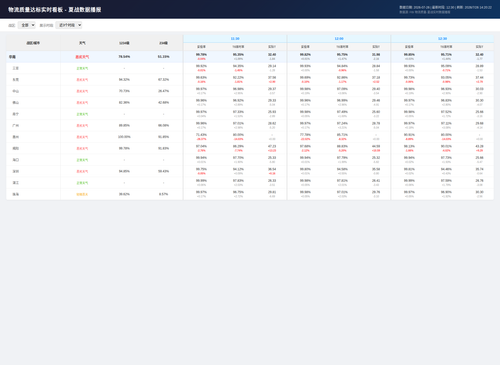The height and width of the screenshot is (365, 500).
Task: Select the 湛江 city row
Action: (x=250, y=183)
